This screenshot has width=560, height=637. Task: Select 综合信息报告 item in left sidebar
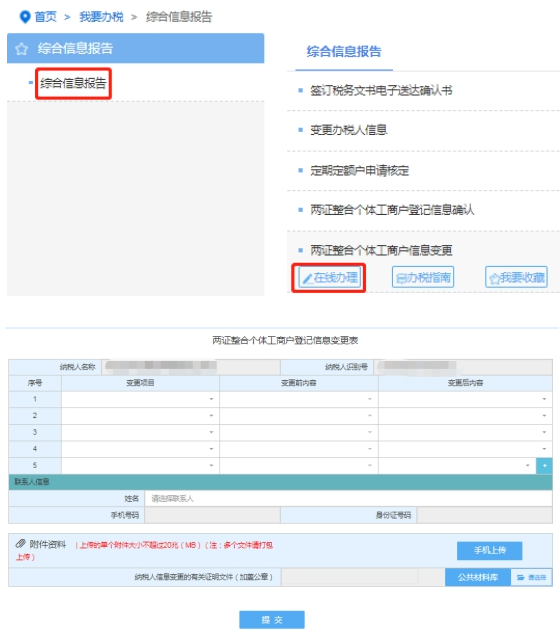tap(73, 83)
